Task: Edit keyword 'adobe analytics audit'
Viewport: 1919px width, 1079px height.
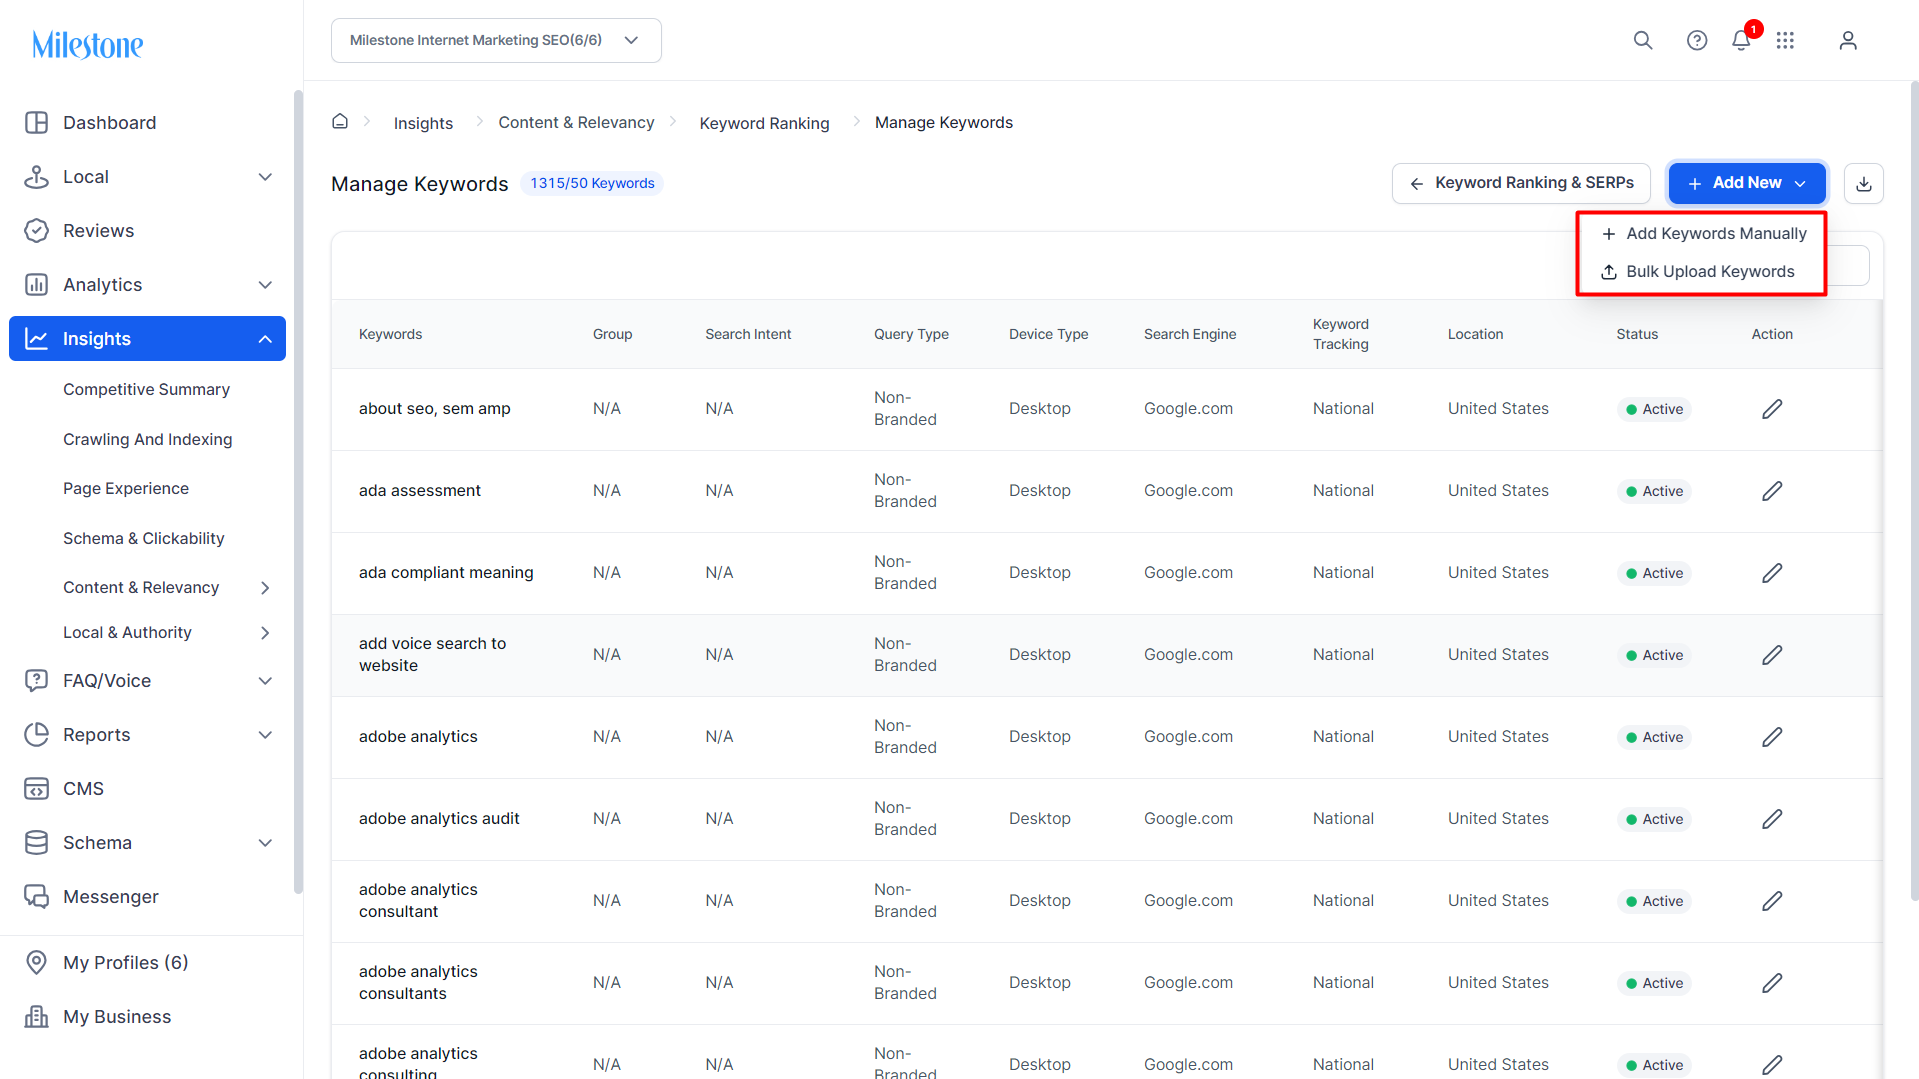Action: (x=1772, y=819)
